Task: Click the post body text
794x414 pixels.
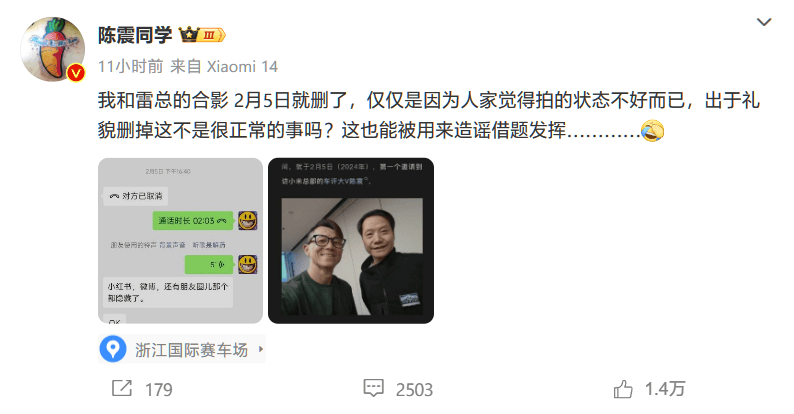Action: click(x=428, y=115)
